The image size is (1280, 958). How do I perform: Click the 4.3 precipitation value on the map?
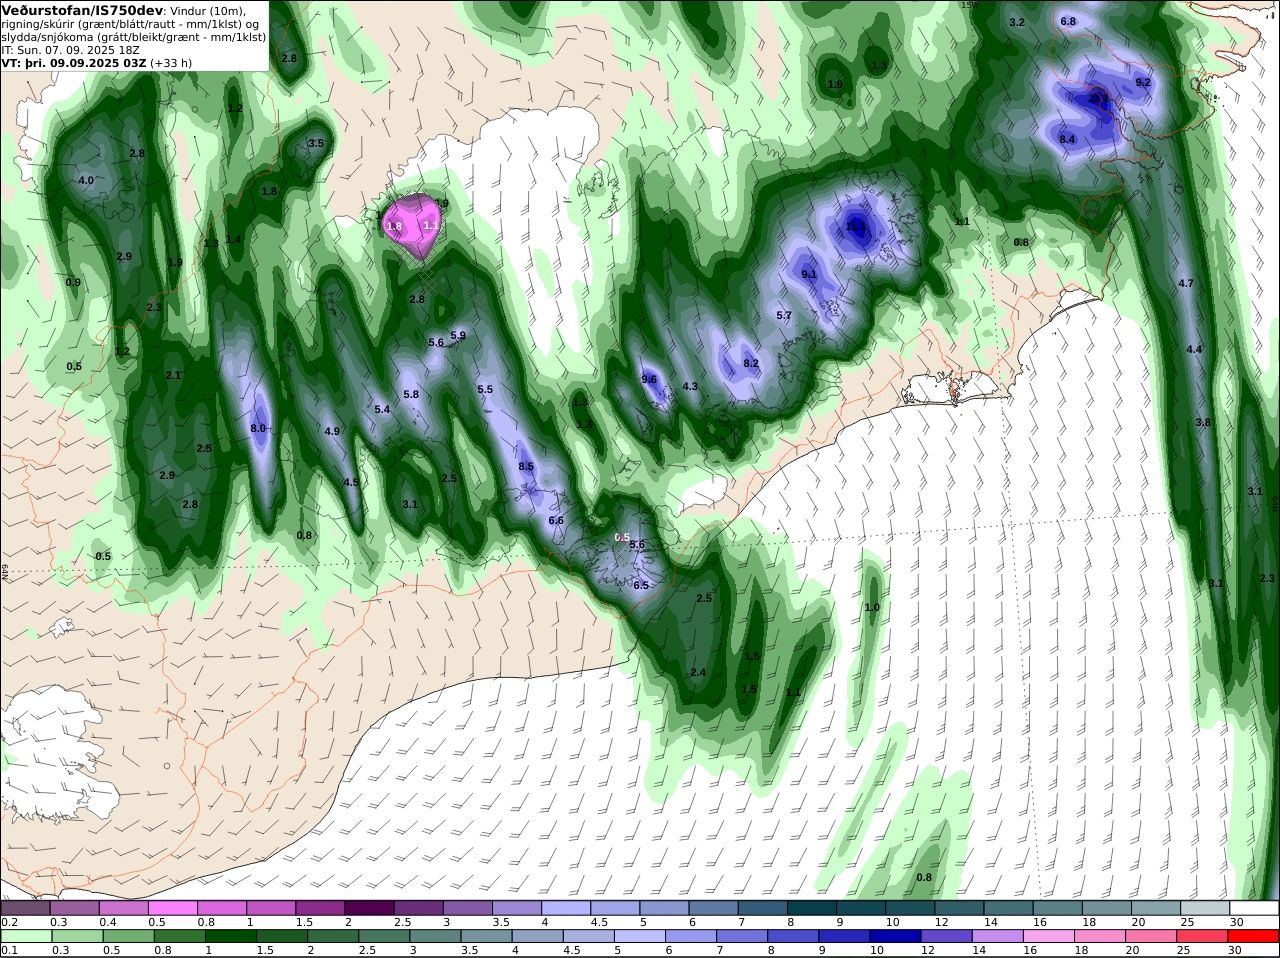pos(690,386)
